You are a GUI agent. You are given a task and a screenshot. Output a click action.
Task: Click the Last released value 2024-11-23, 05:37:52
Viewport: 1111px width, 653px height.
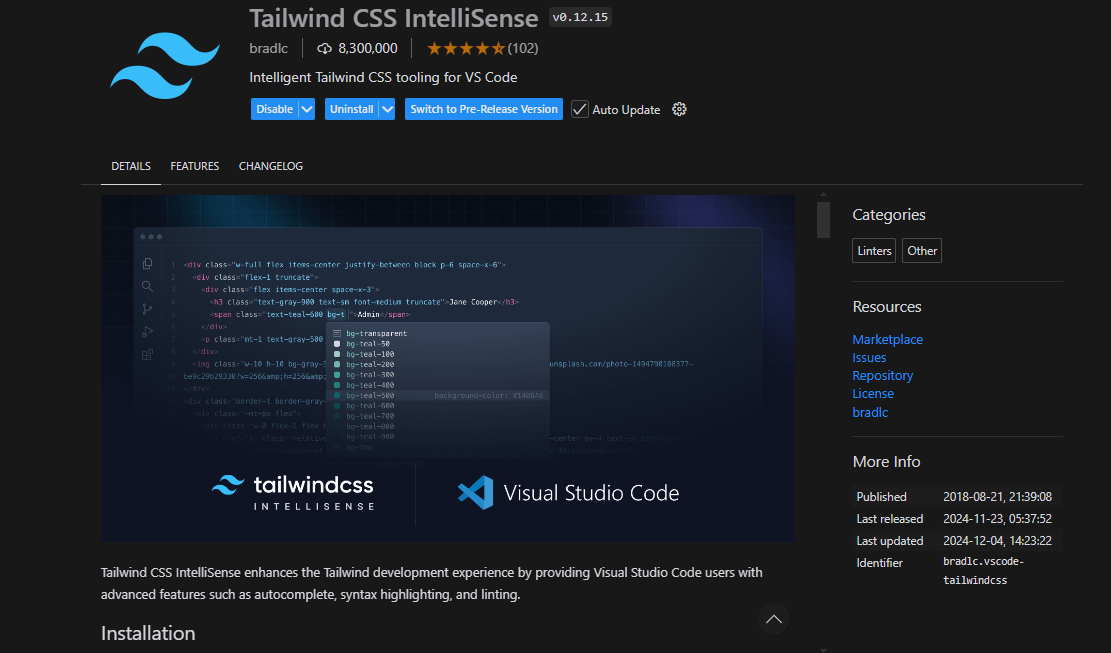998,518
